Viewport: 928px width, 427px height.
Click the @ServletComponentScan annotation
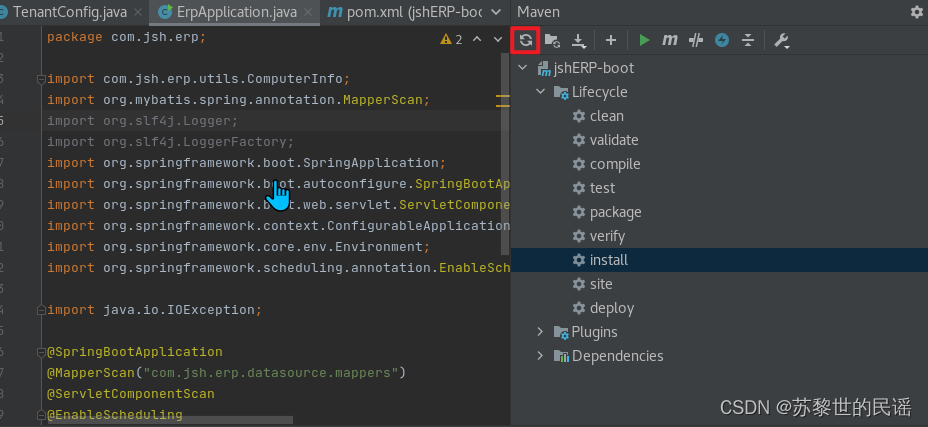coord(131,394)
